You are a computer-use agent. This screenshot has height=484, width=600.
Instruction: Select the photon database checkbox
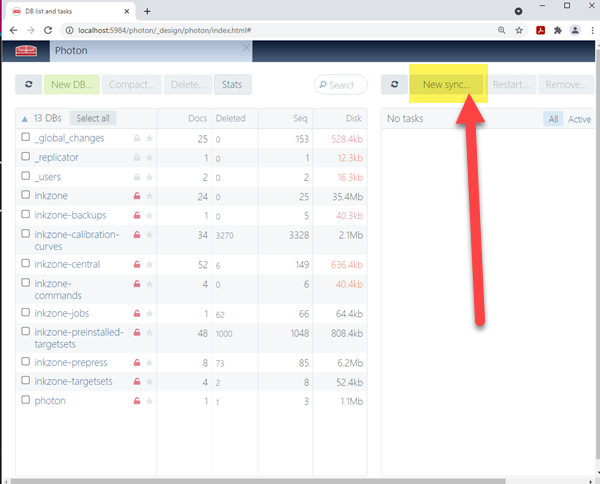click(26, 400)
